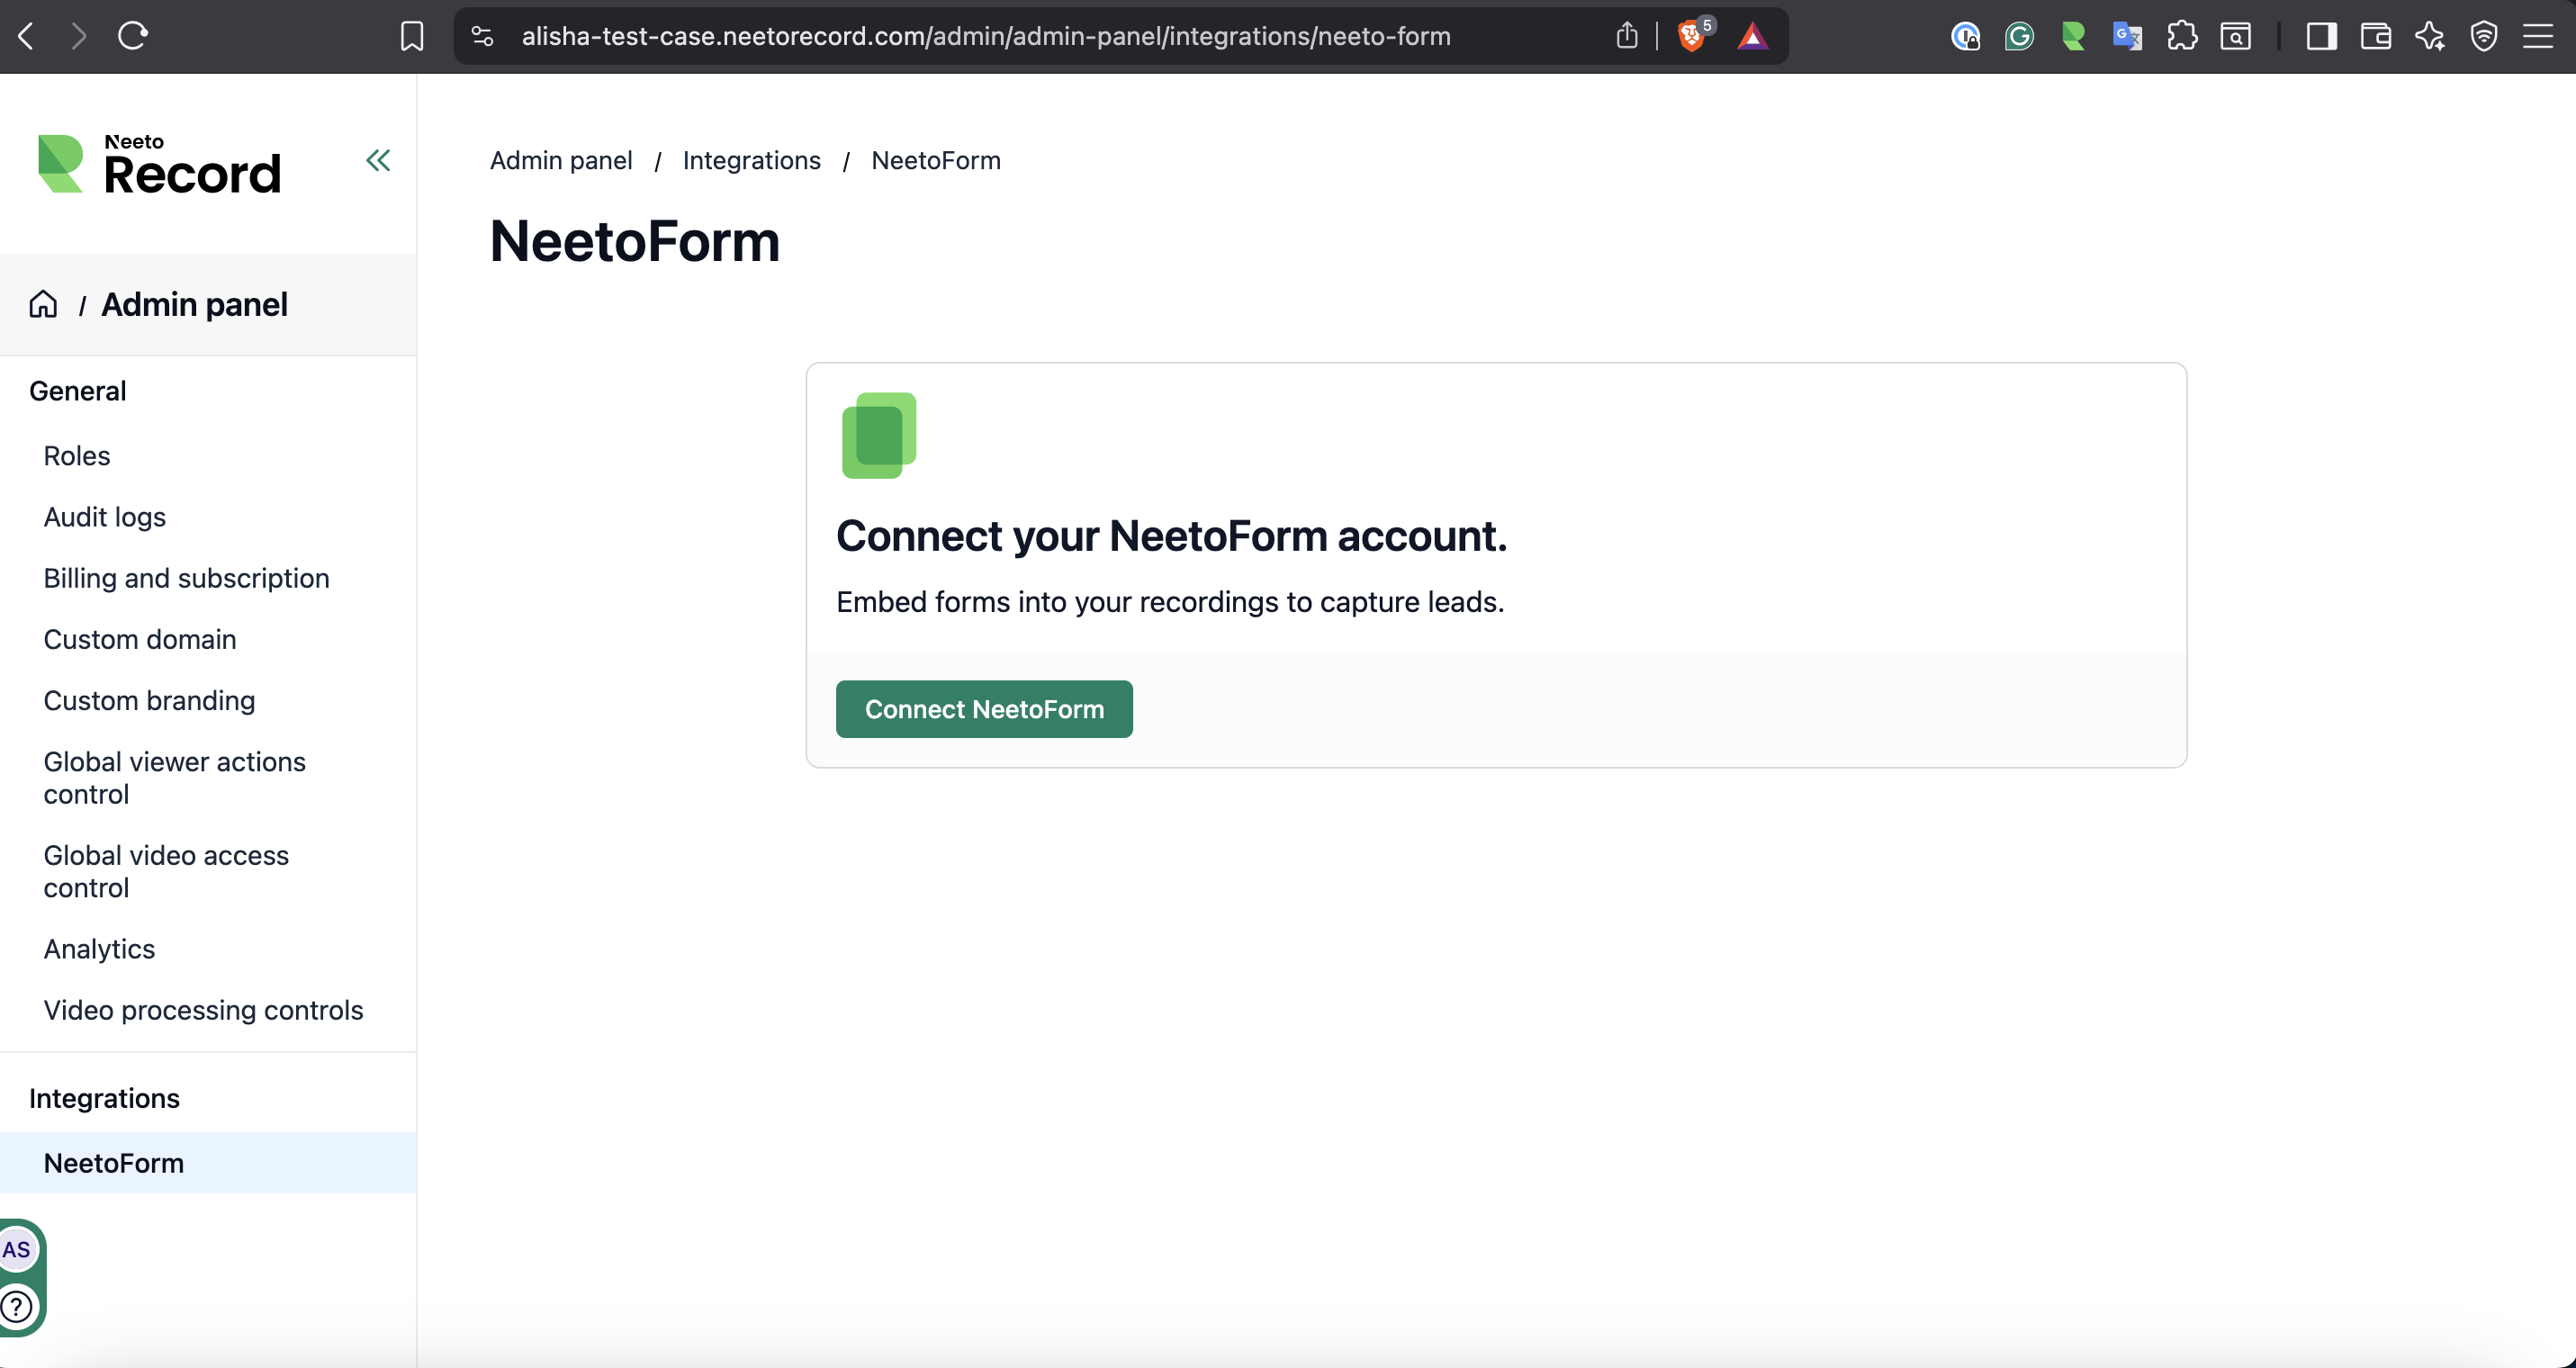Bookmark this page with bookmark icon
The width and height of the screenshot is (2576, 1368).
[411, 36]
